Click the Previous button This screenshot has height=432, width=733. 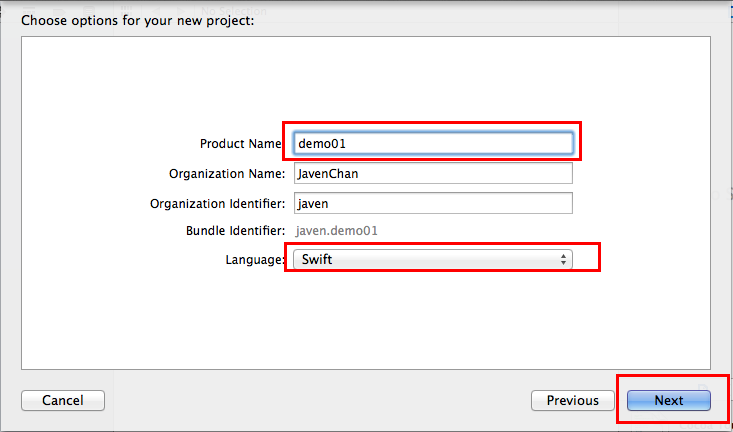click(x=573, y=401)
